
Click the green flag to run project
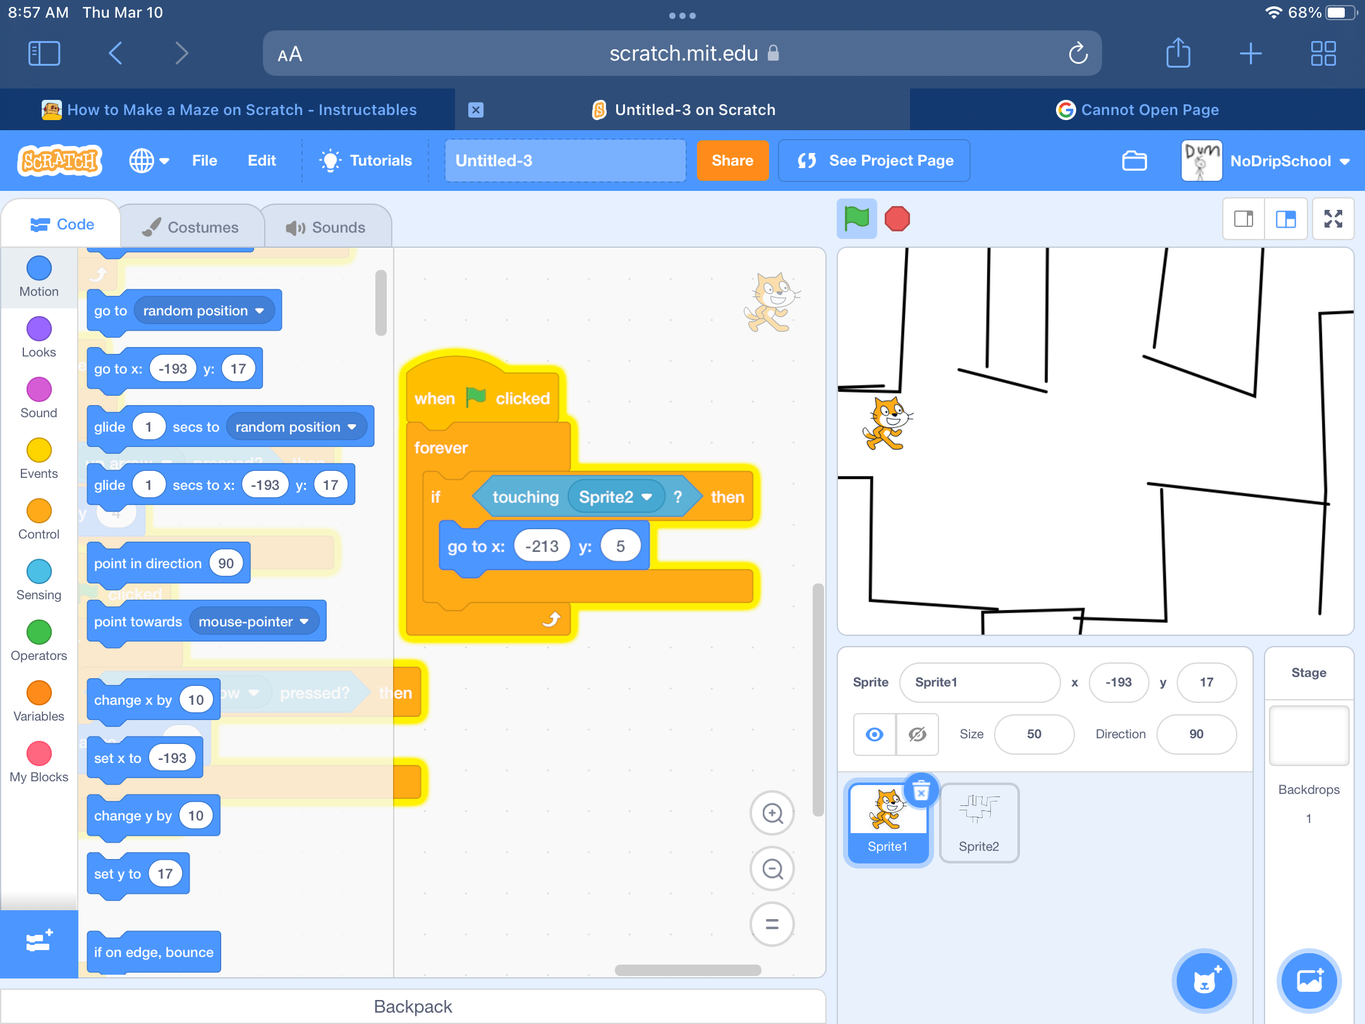(857, 218)
